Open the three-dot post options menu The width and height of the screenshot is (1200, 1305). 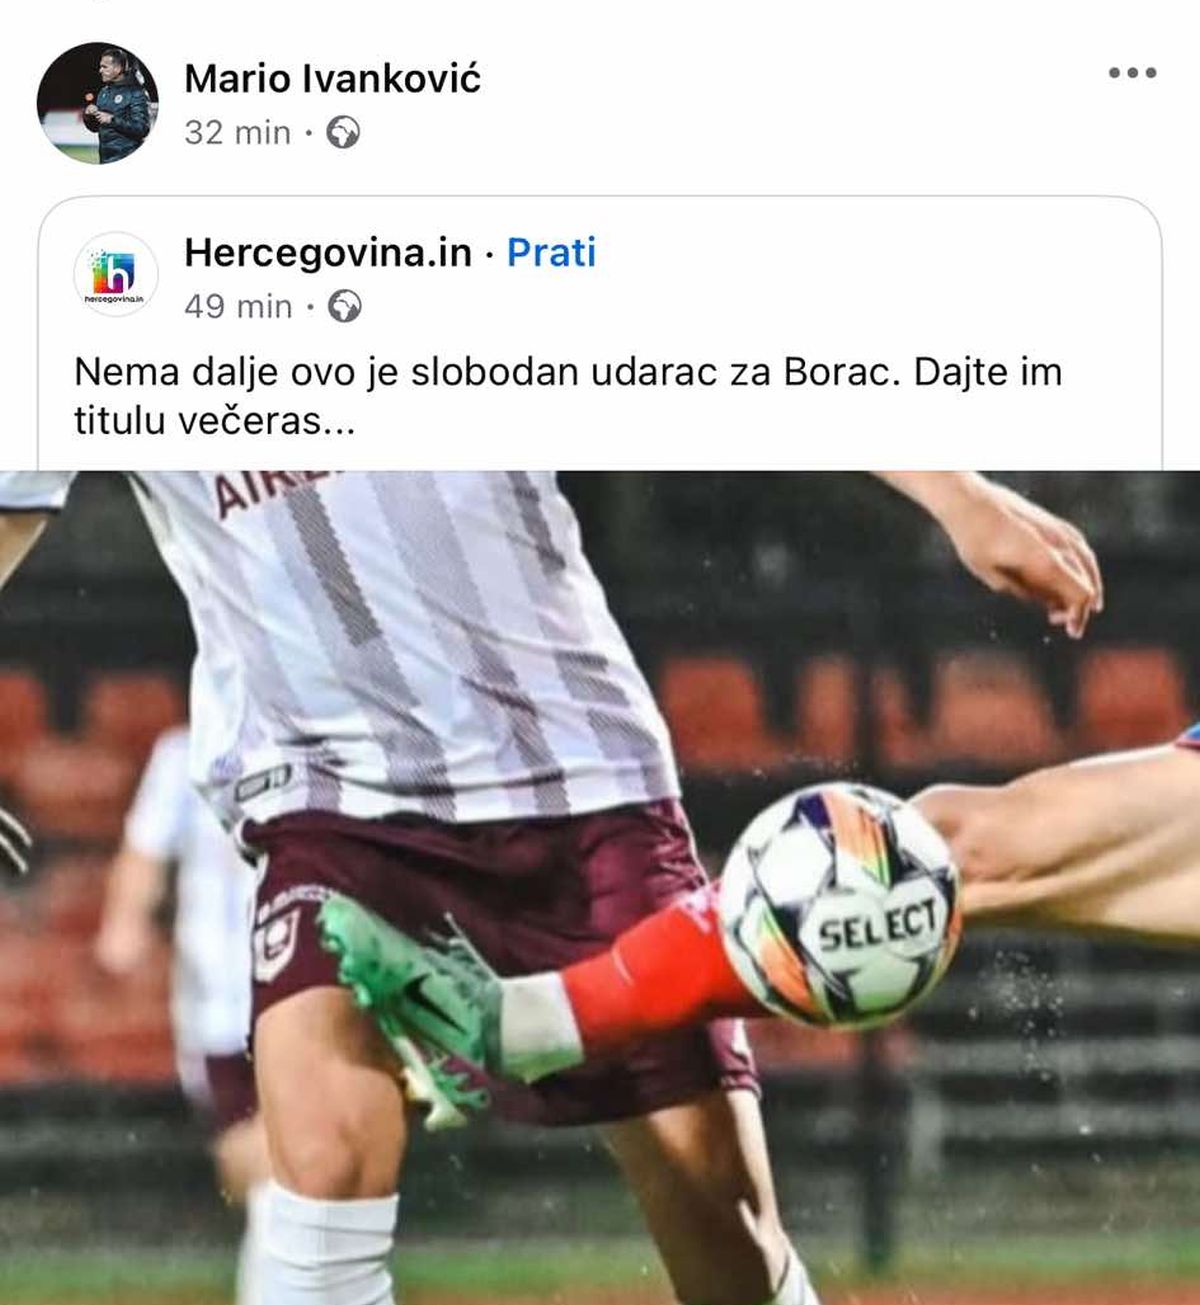tap(1132, 73)
